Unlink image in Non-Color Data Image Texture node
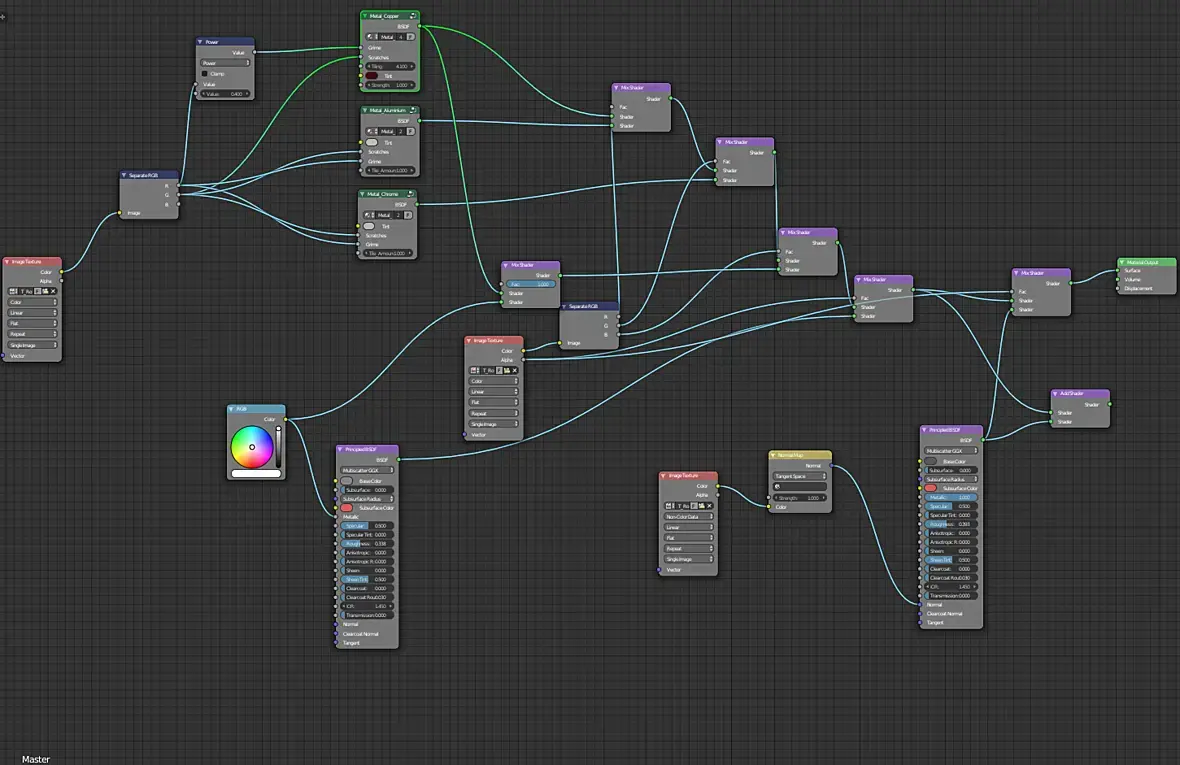 [709, 506]
